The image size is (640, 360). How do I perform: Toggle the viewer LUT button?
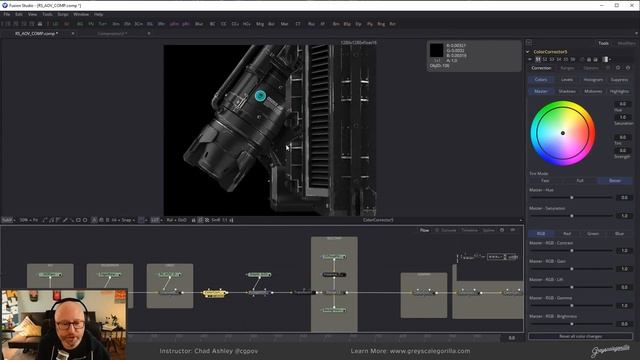(x=155, y=220)
